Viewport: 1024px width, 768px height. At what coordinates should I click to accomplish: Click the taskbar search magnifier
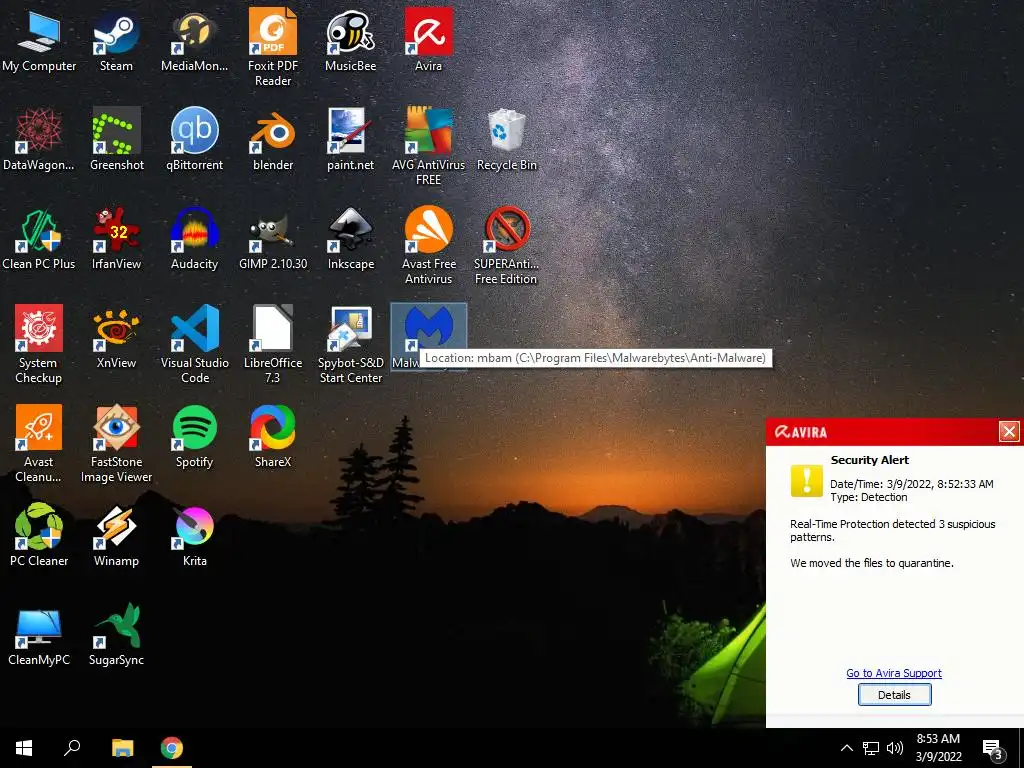coord(72,748)
